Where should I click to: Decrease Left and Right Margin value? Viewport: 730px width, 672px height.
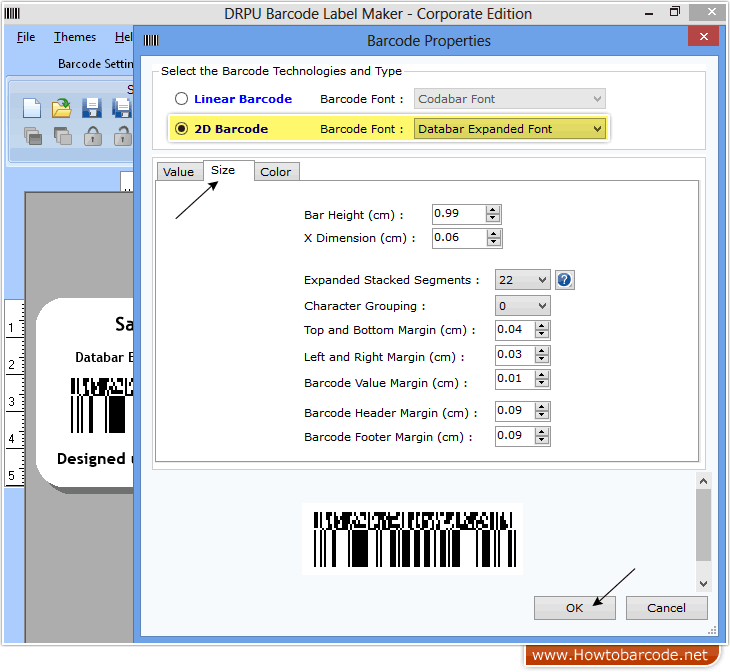point(541,359)
